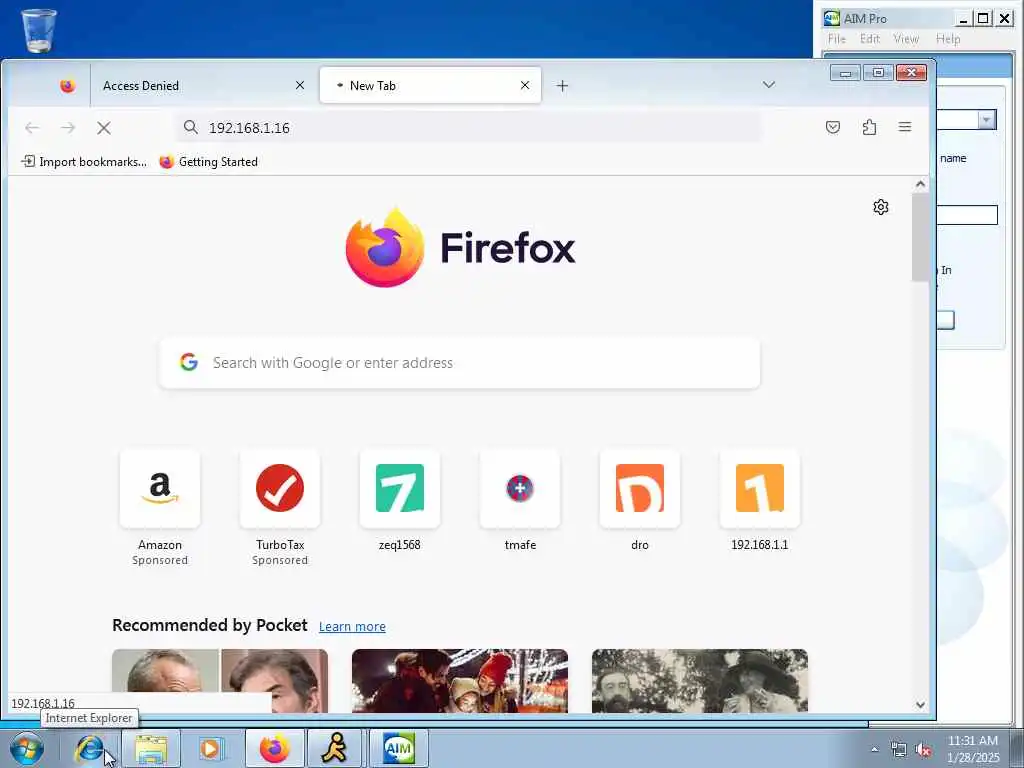Open the Firefox View pinned tab icon
The height and width of the screenshot is (768, 1024).
point(67,86)
